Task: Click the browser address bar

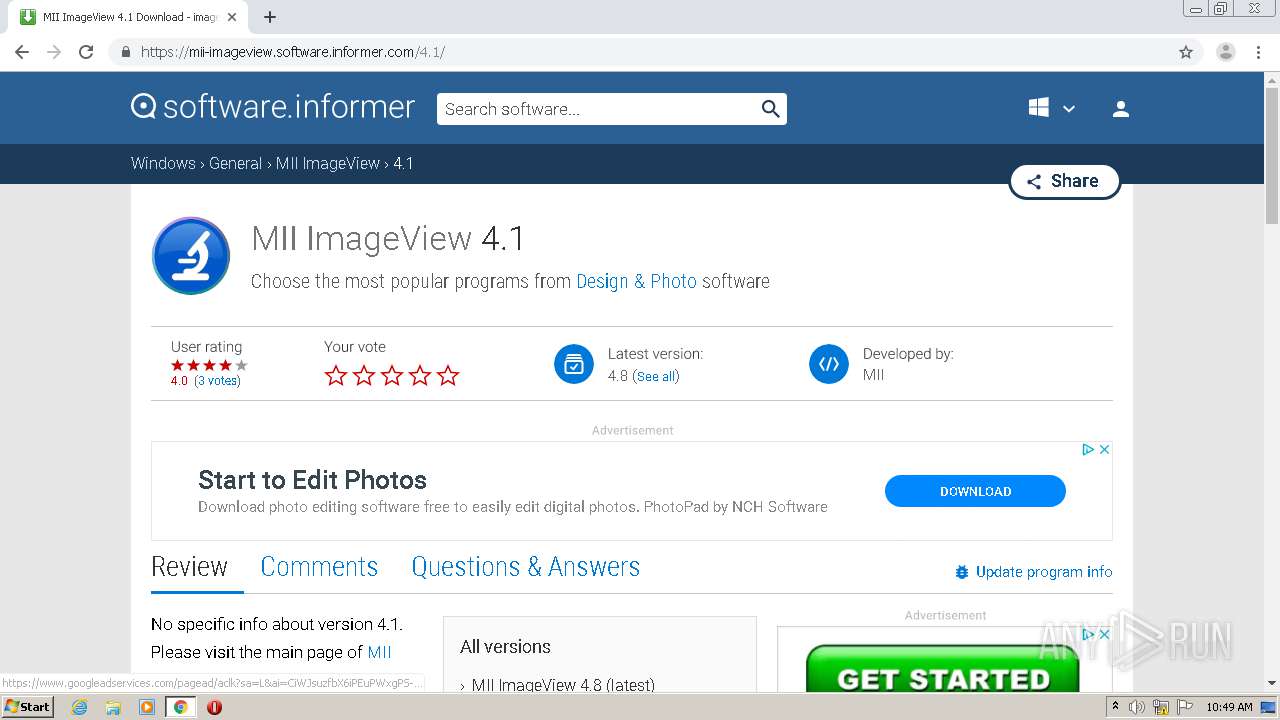Action: [x=640, y=52]
